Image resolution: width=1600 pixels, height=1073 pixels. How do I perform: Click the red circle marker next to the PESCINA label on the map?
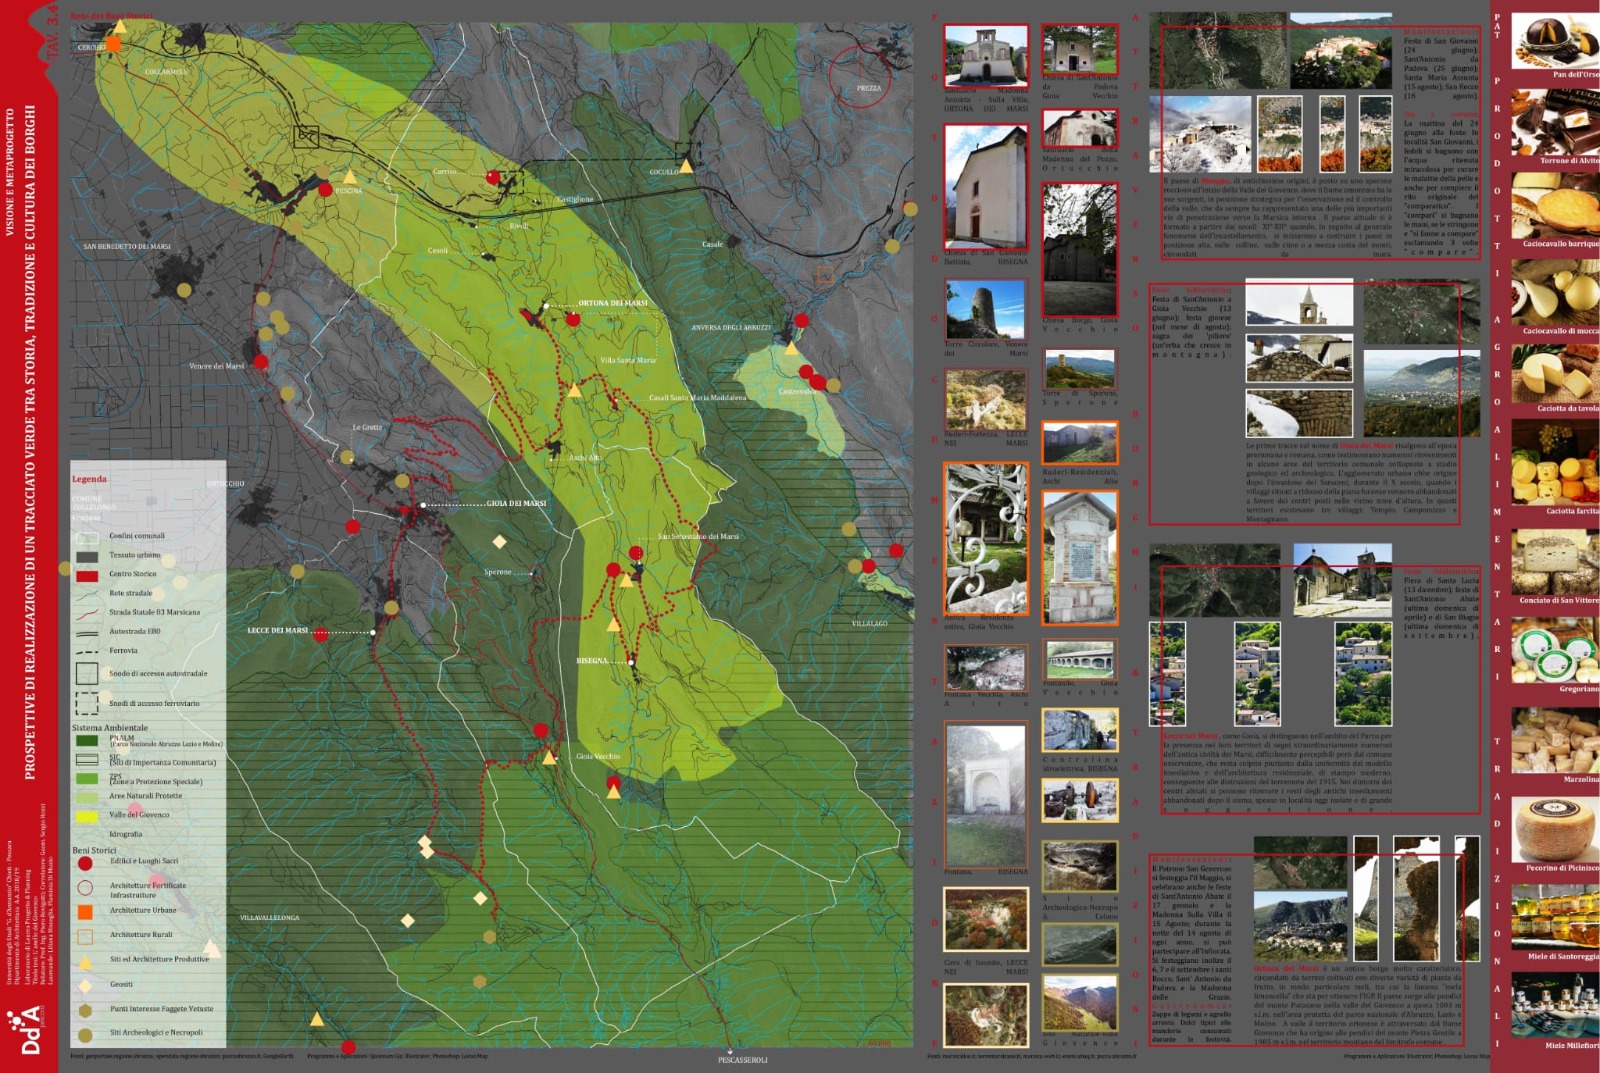click(325, 189)
